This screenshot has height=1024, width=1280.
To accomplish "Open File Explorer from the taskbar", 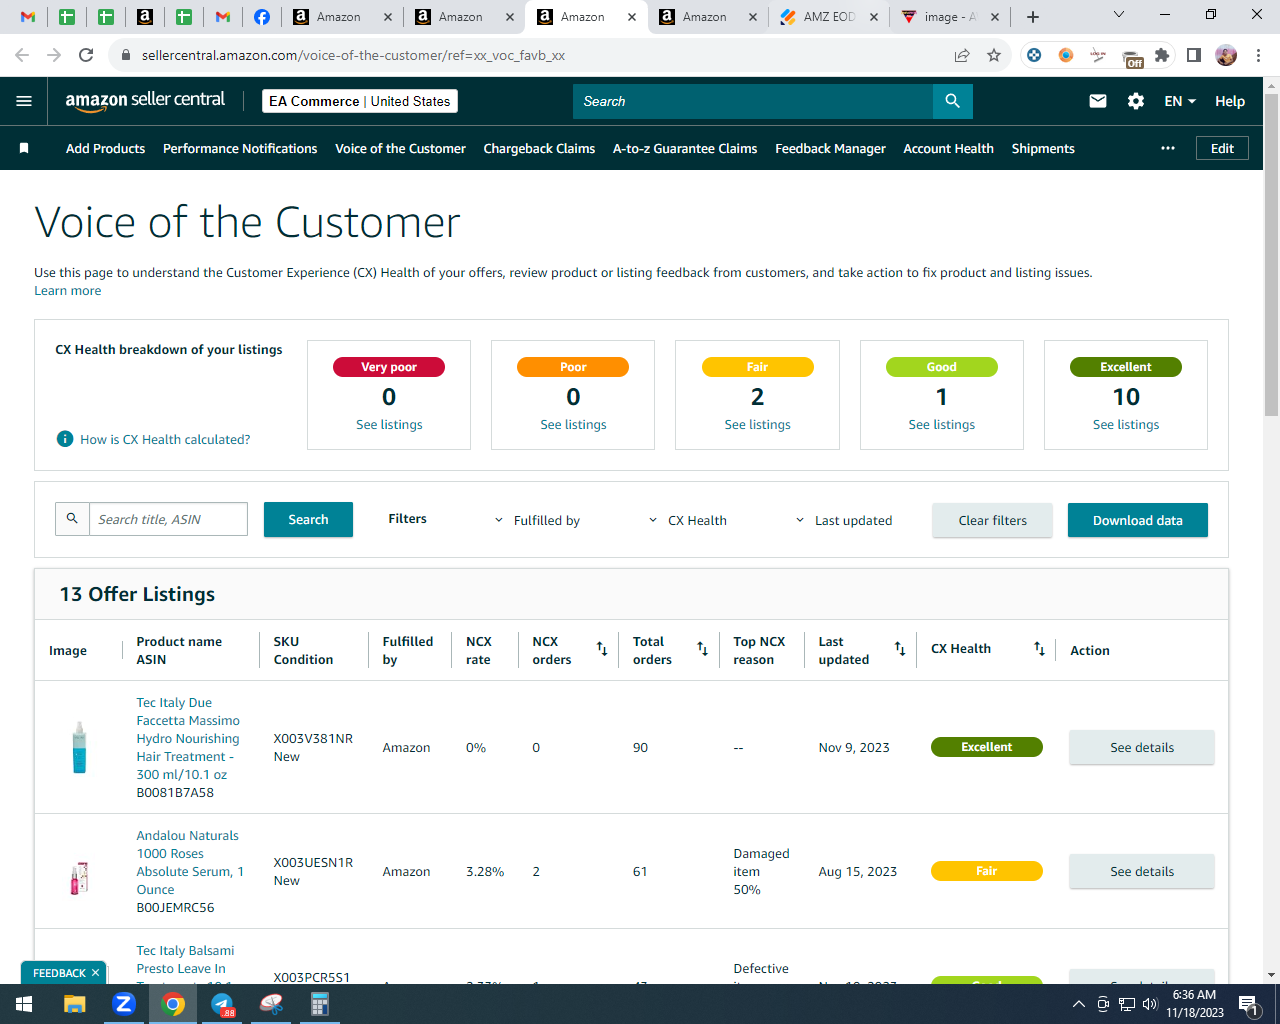I will pyautogui.click(x=75, y=1004).
